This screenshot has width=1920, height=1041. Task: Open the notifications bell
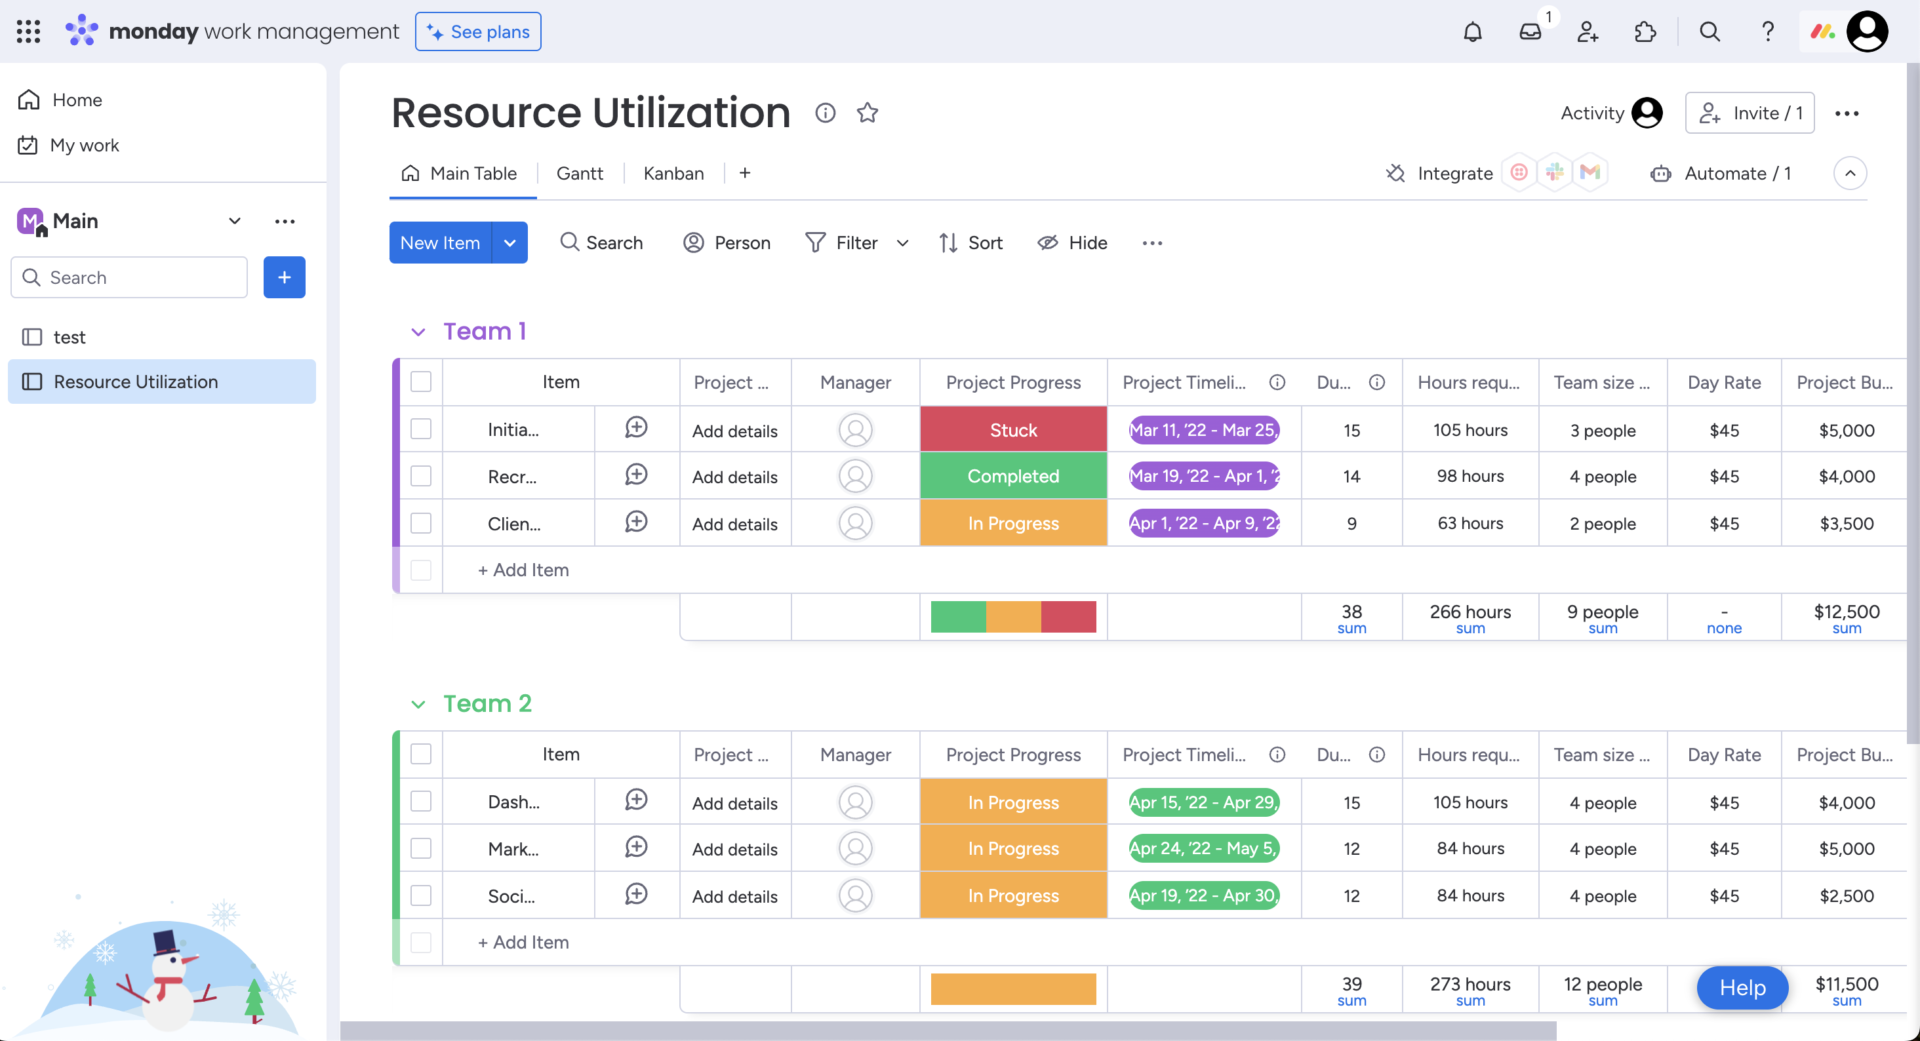point(1472,32)
